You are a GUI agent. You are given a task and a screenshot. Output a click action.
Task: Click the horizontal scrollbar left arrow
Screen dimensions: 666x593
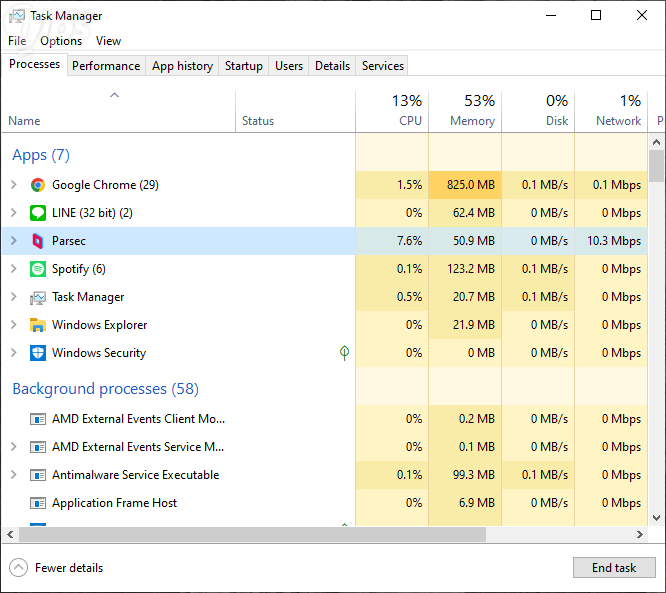(x=10, y=534)
